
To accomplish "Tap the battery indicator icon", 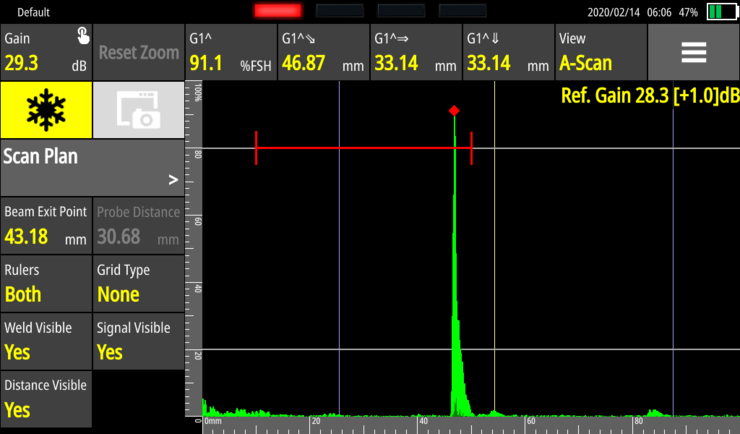I will pyautogui.click(x=723, y=12).
